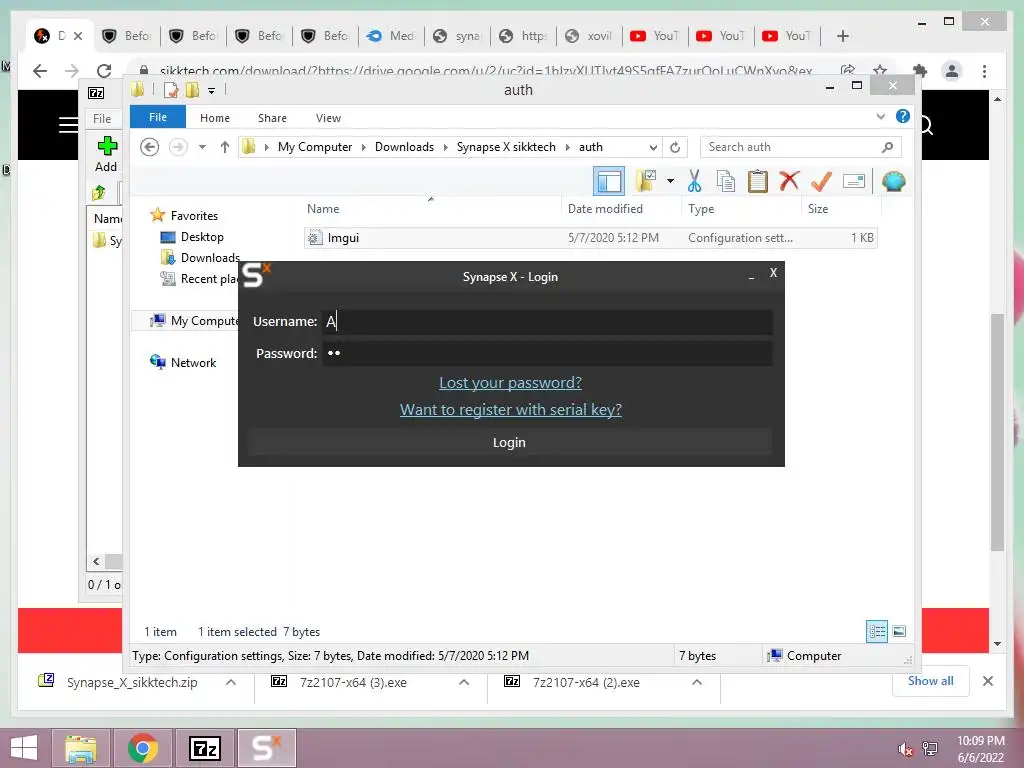Image resolution: width=1024 pixels, height=768 pixels.
Task: Open Chrome extensions puzzle icon
Action: (920, 71)
